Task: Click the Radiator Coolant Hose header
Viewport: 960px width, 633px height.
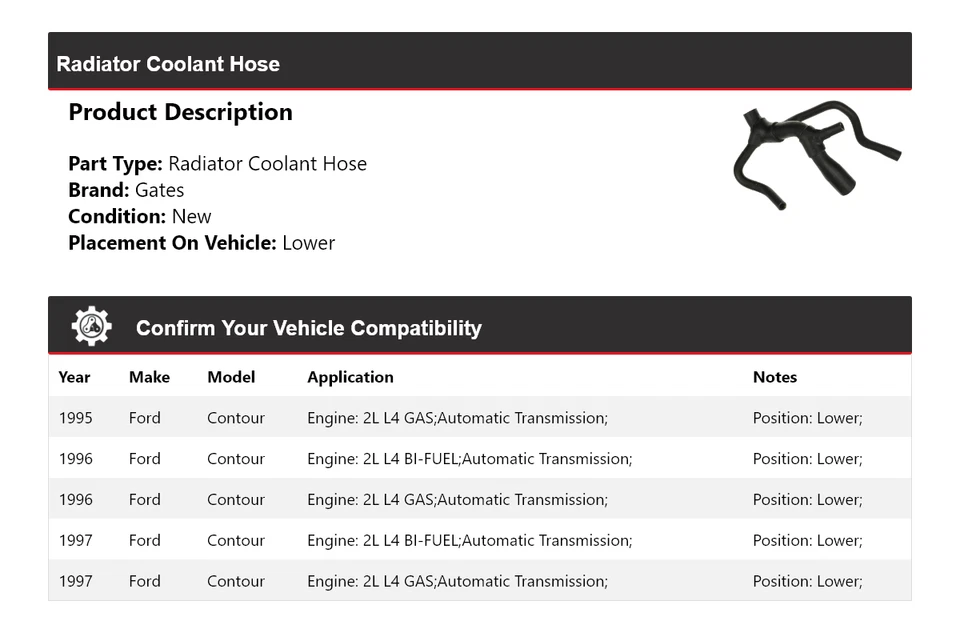Action: [168, 64]
